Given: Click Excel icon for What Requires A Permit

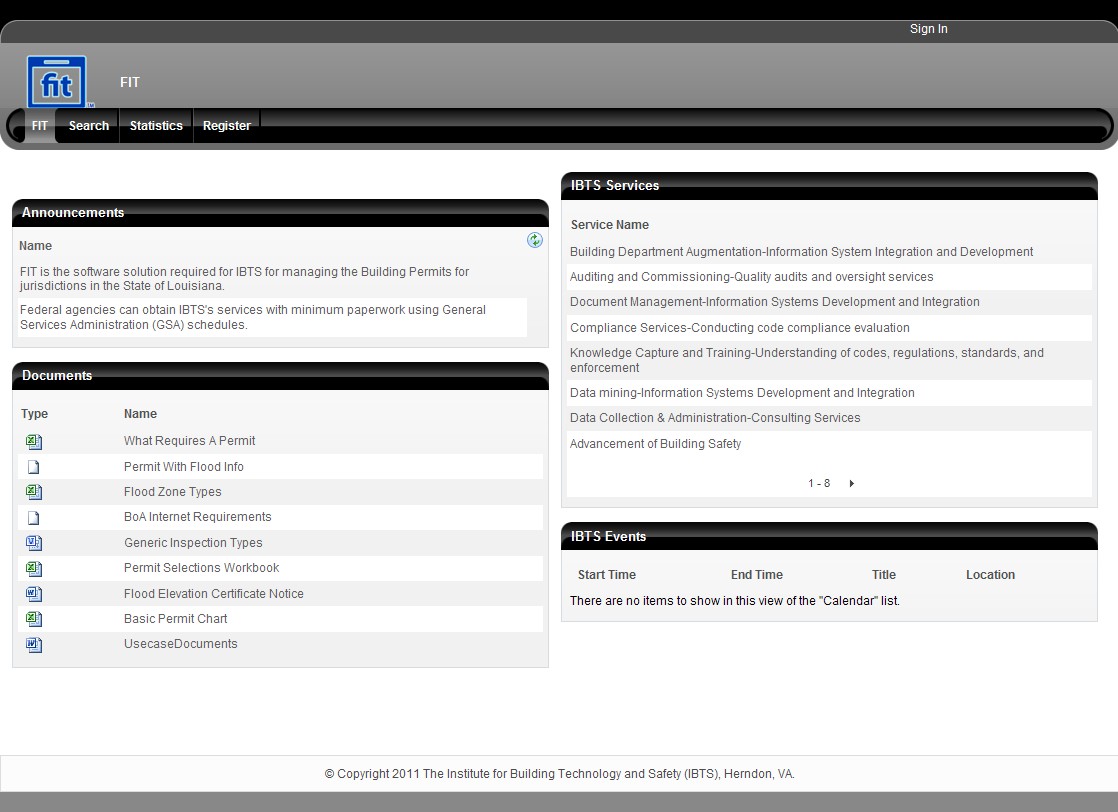Looking at the screenshot, I should pyautogui.click(x=34, y=441).
